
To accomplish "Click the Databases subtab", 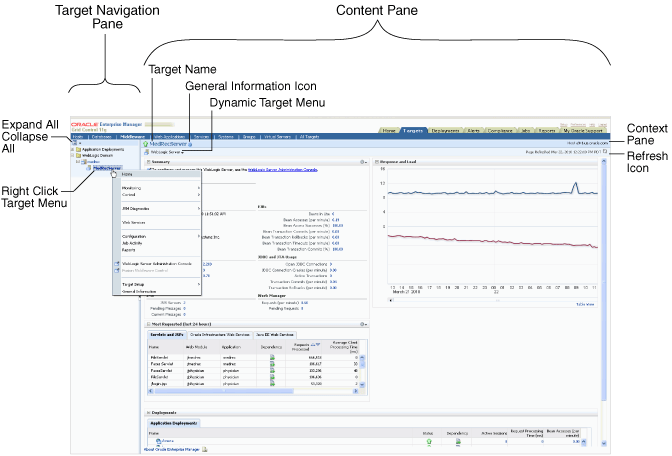I will 102,137.
